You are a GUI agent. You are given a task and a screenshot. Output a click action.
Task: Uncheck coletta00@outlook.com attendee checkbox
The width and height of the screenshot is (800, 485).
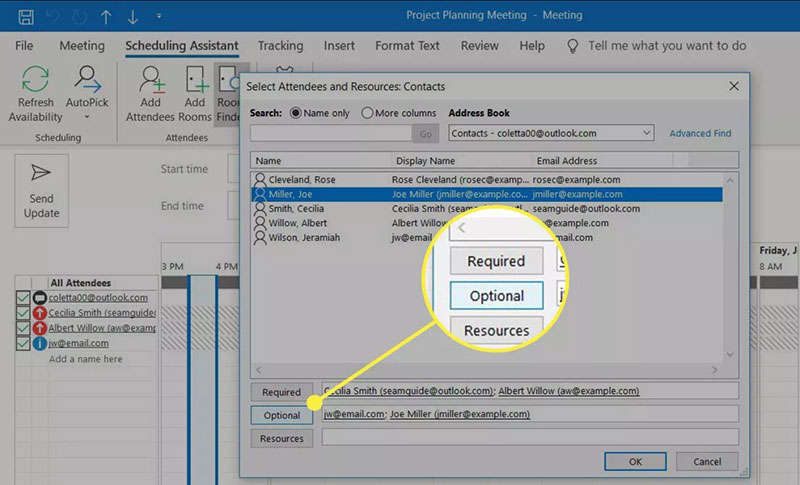pyautogui.click(x=22, y=298)
